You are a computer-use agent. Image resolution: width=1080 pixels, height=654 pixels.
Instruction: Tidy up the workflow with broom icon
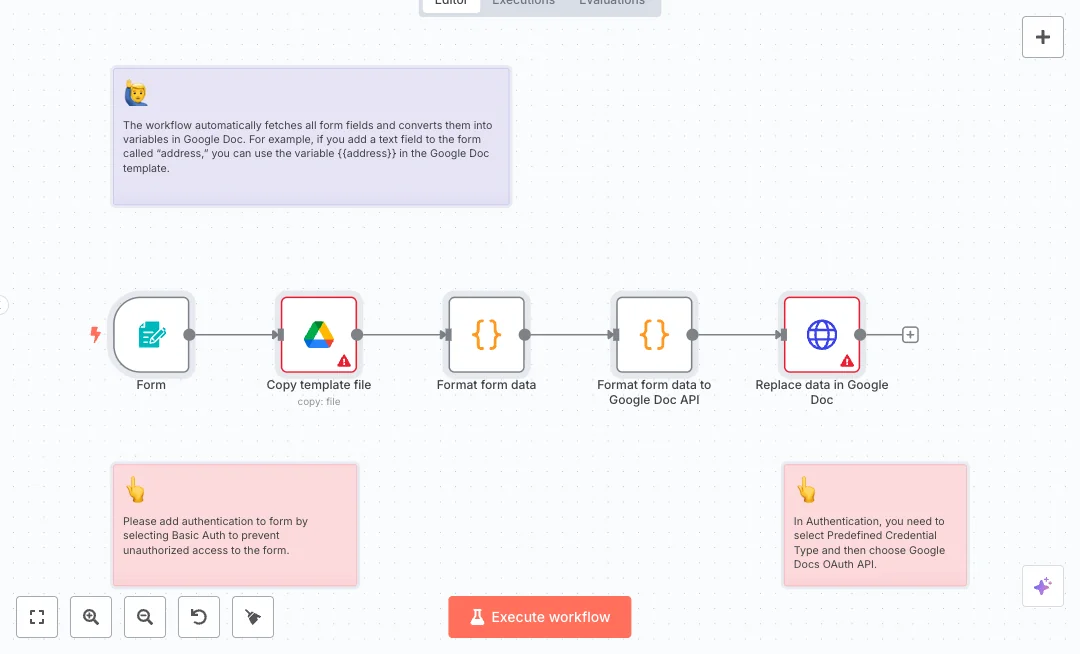[x=253, y=617]
